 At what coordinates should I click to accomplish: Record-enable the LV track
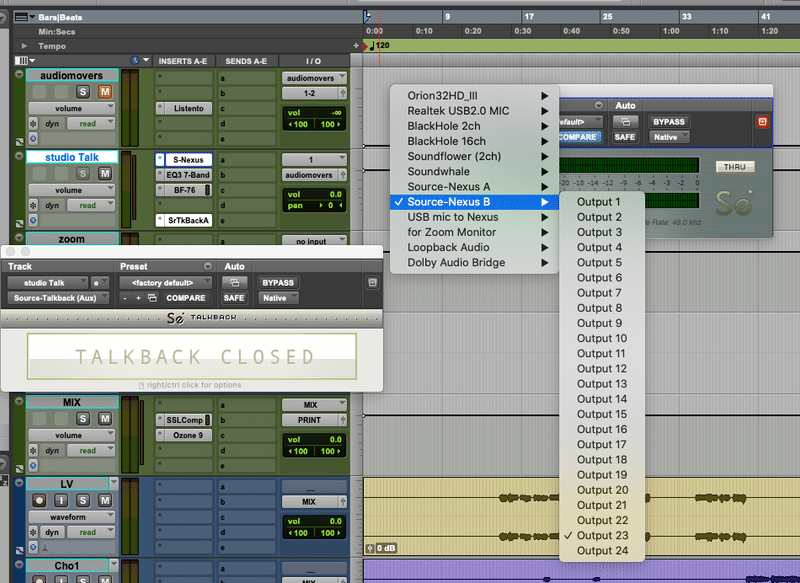[39, 500]
